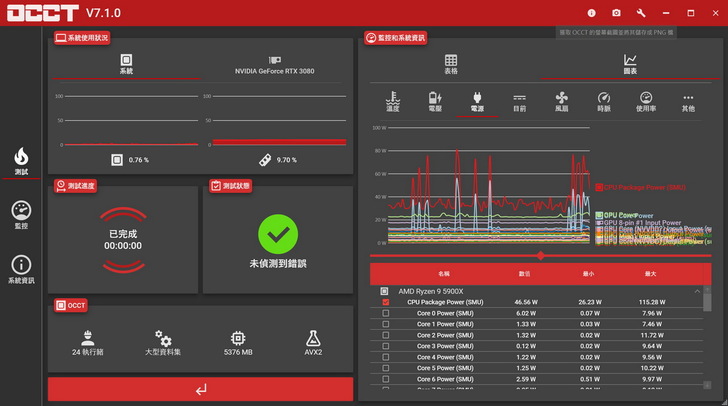Image resolution: width=728 pixels, height=406 pixels.
Task: Click the diamond handle on graph timeline slider
Action: [x=540, y=255]
